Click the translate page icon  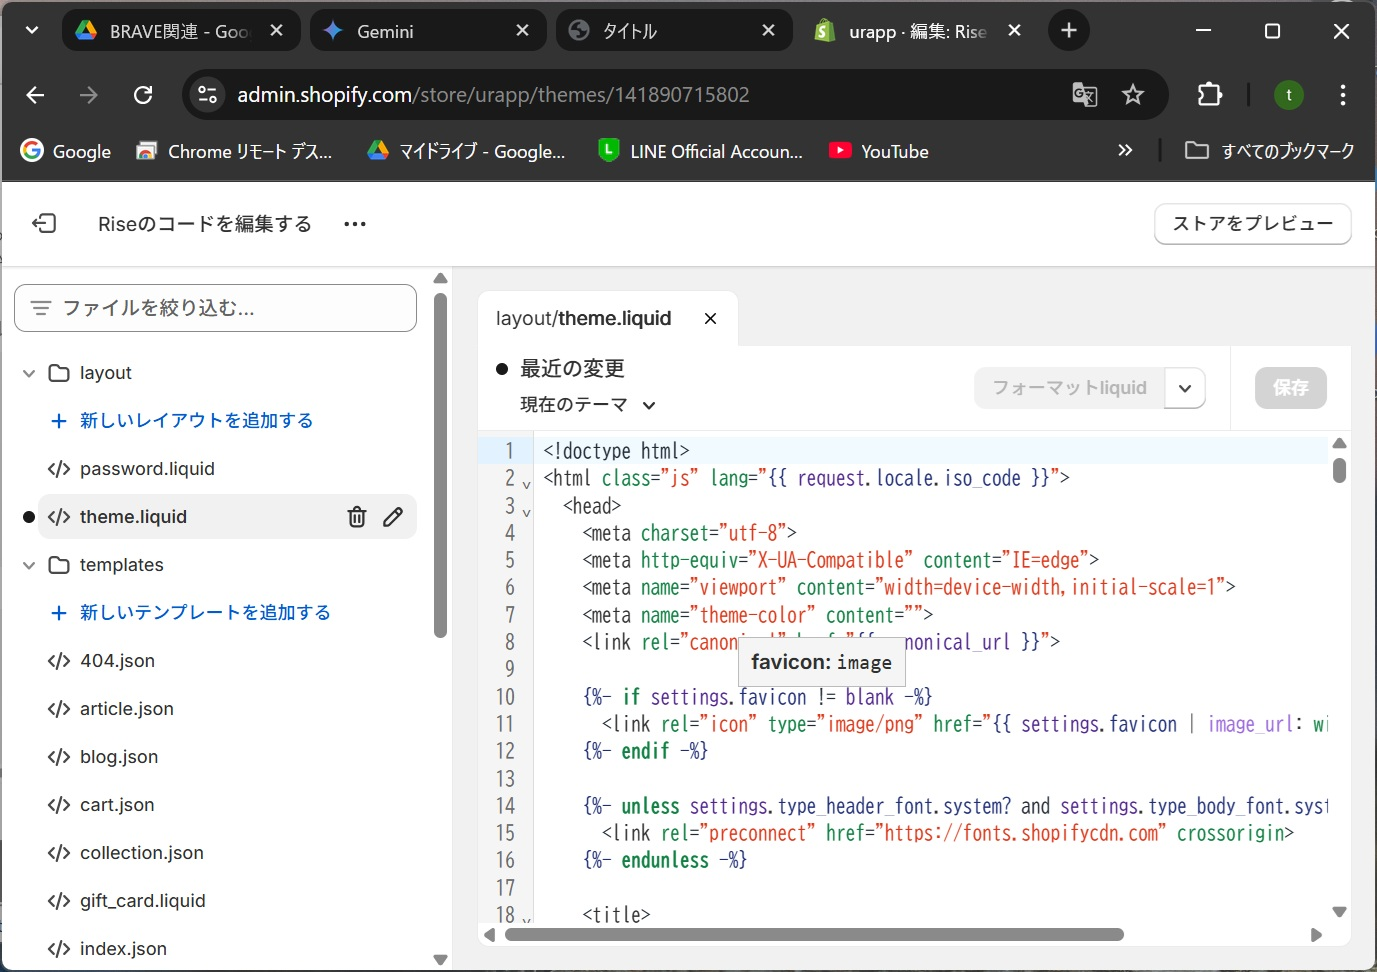point(1085,95)
